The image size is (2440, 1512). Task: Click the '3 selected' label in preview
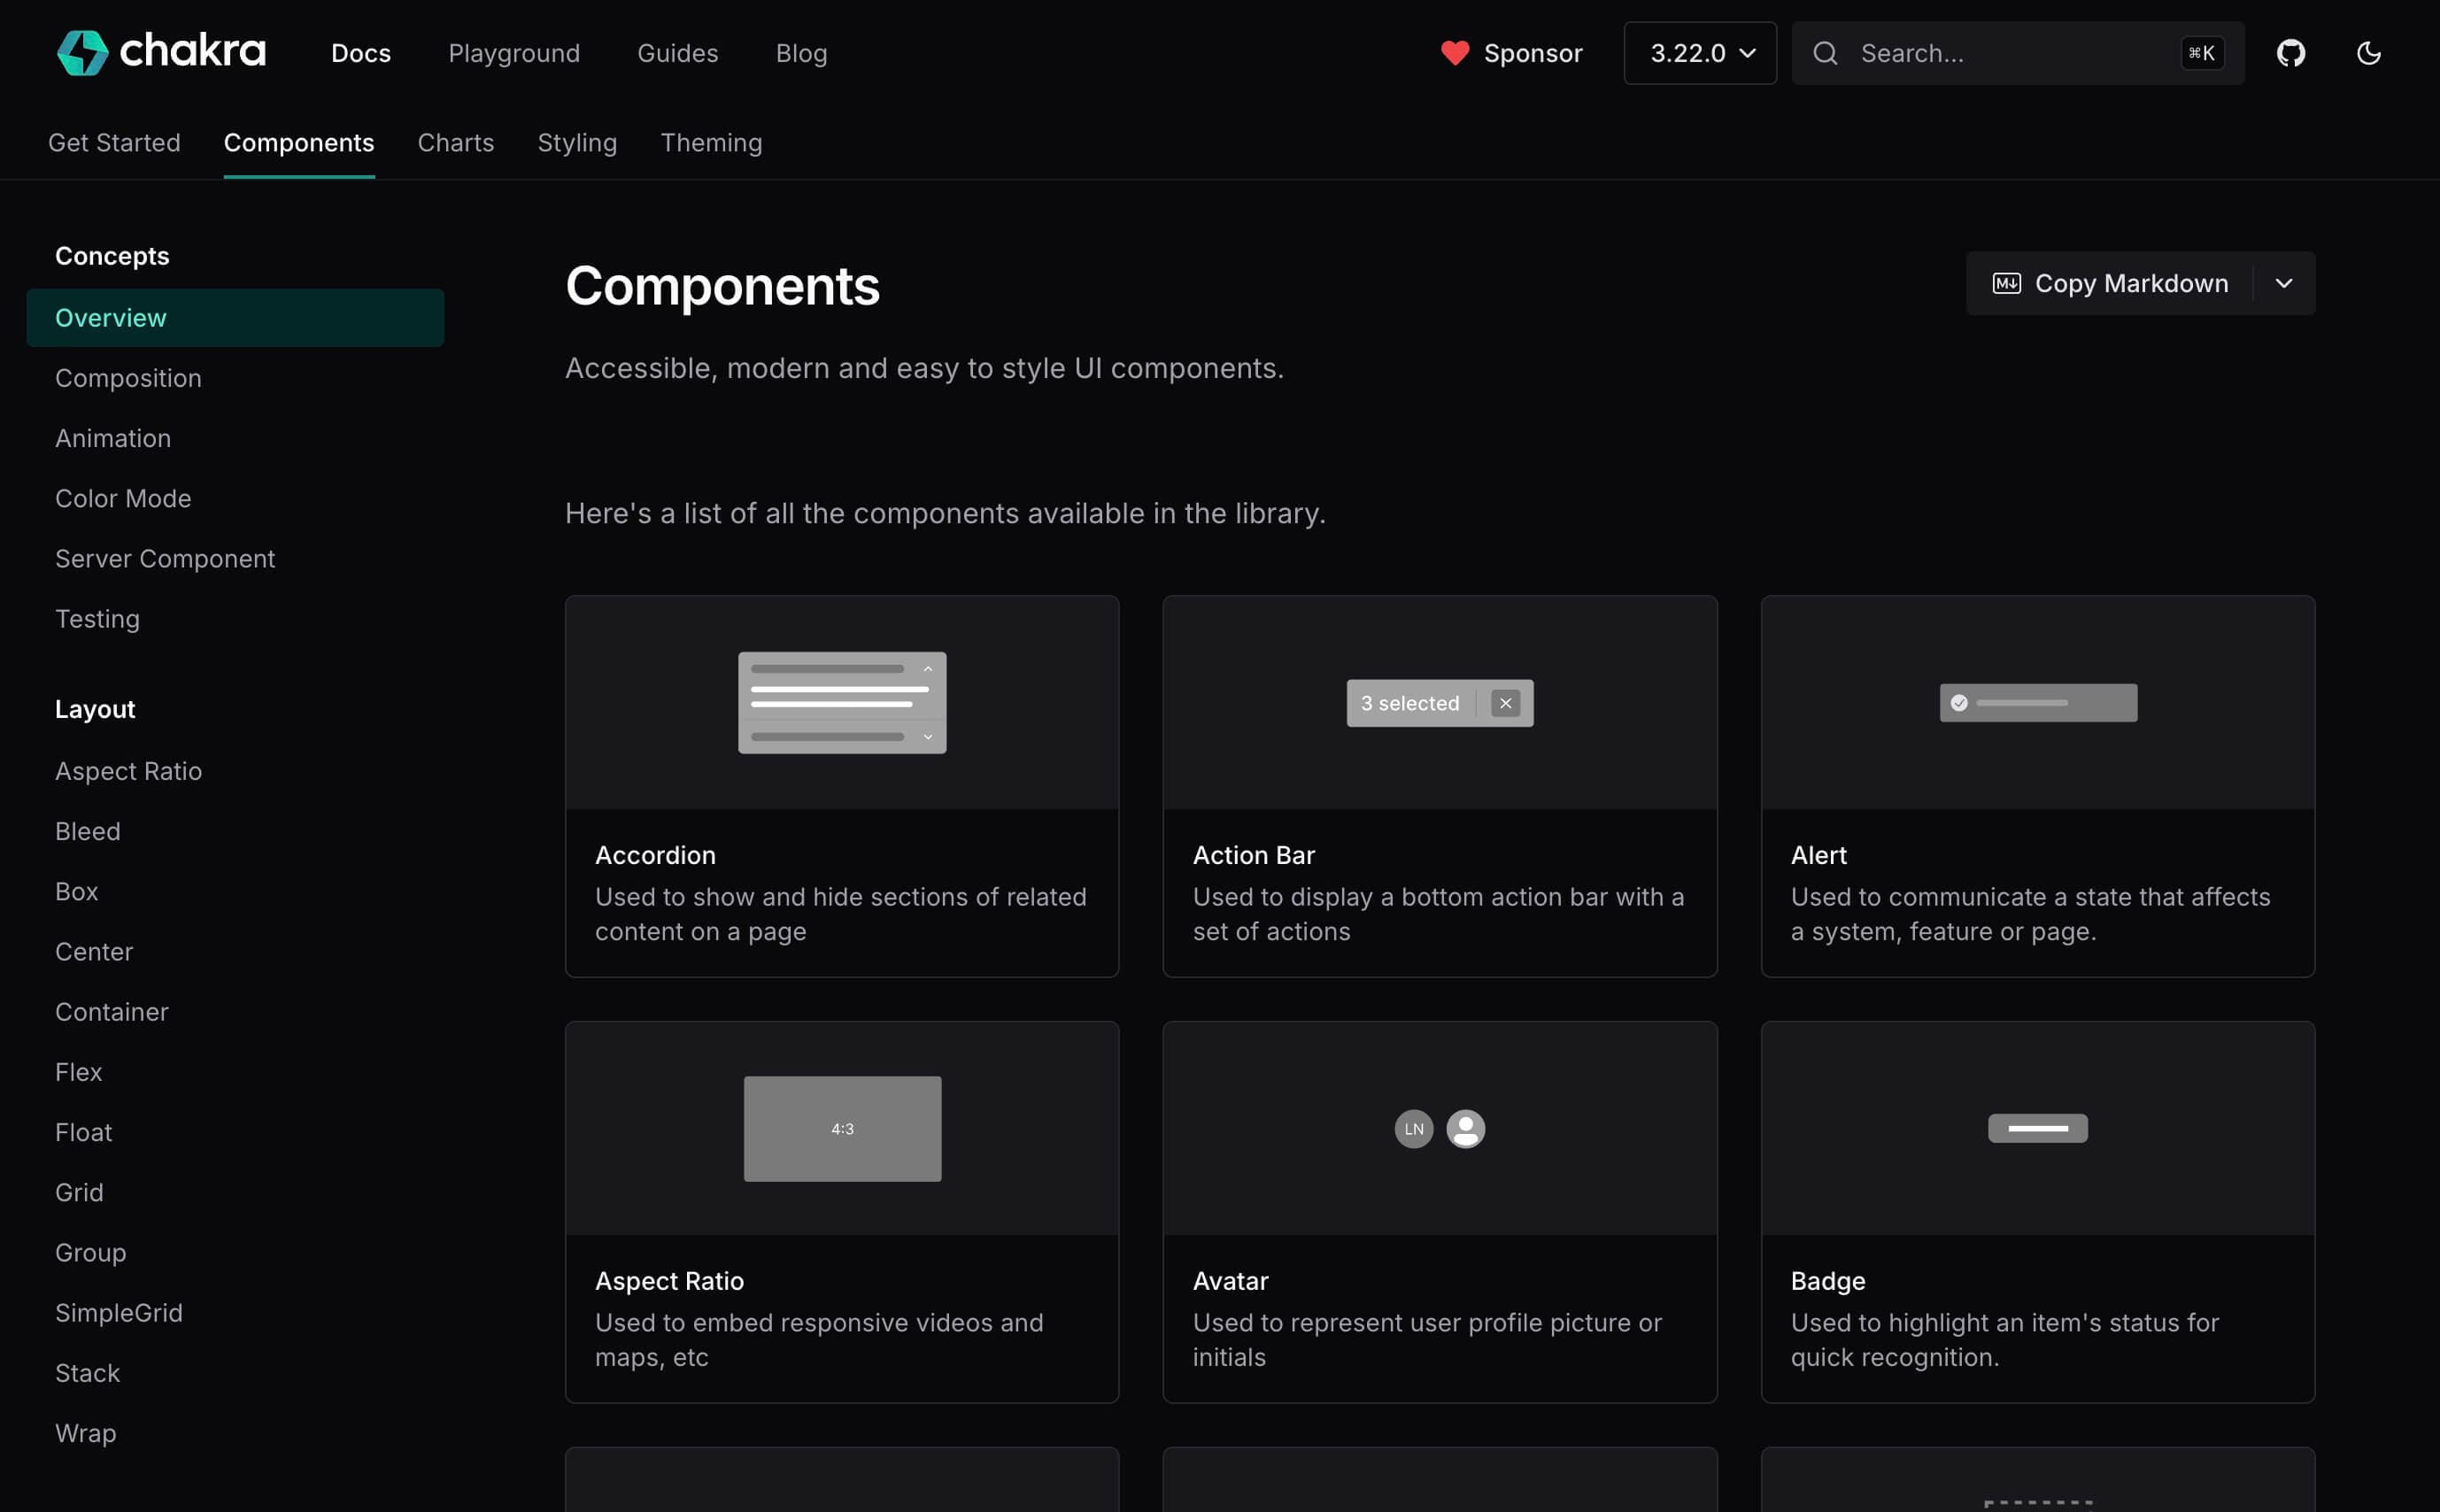1409,703
